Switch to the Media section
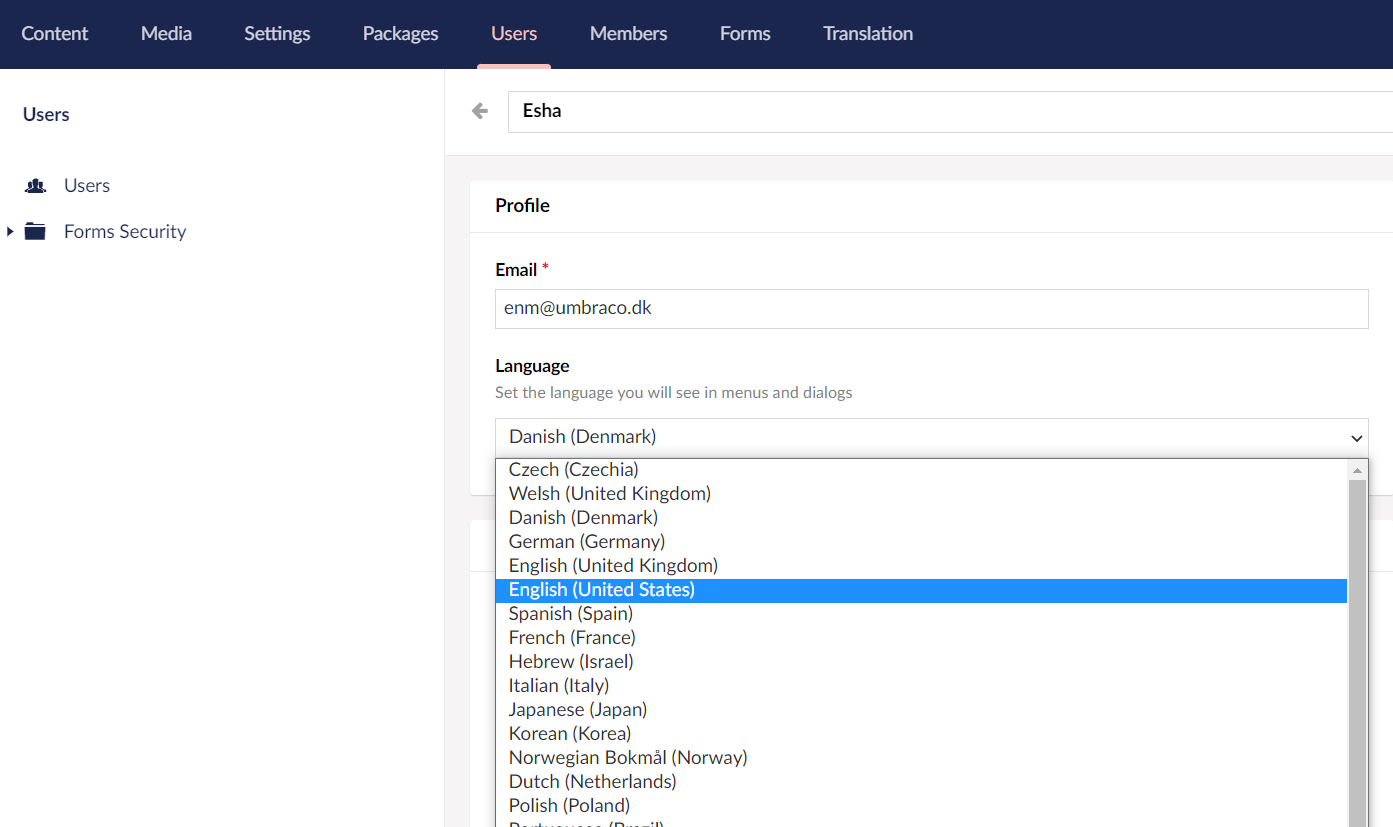Image resolution: width=1393 pixels, height=827 pixels. [166, 34]
